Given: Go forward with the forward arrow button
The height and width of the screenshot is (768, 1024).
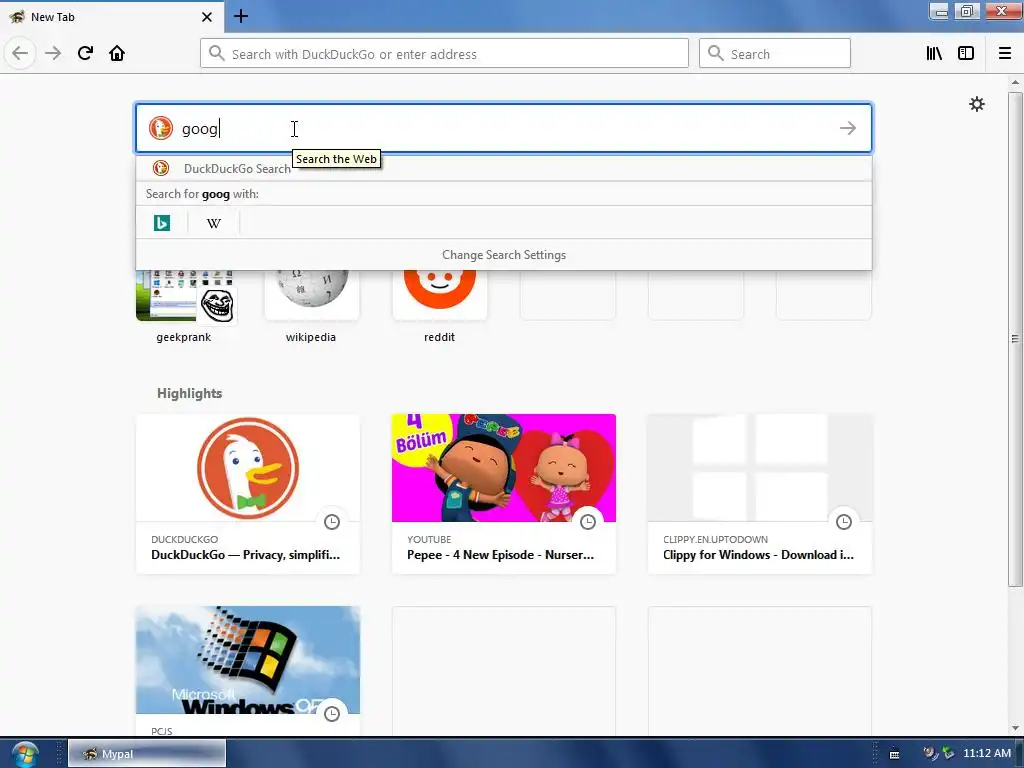Looking at the screenshot, I should click(x=53, y=53).
